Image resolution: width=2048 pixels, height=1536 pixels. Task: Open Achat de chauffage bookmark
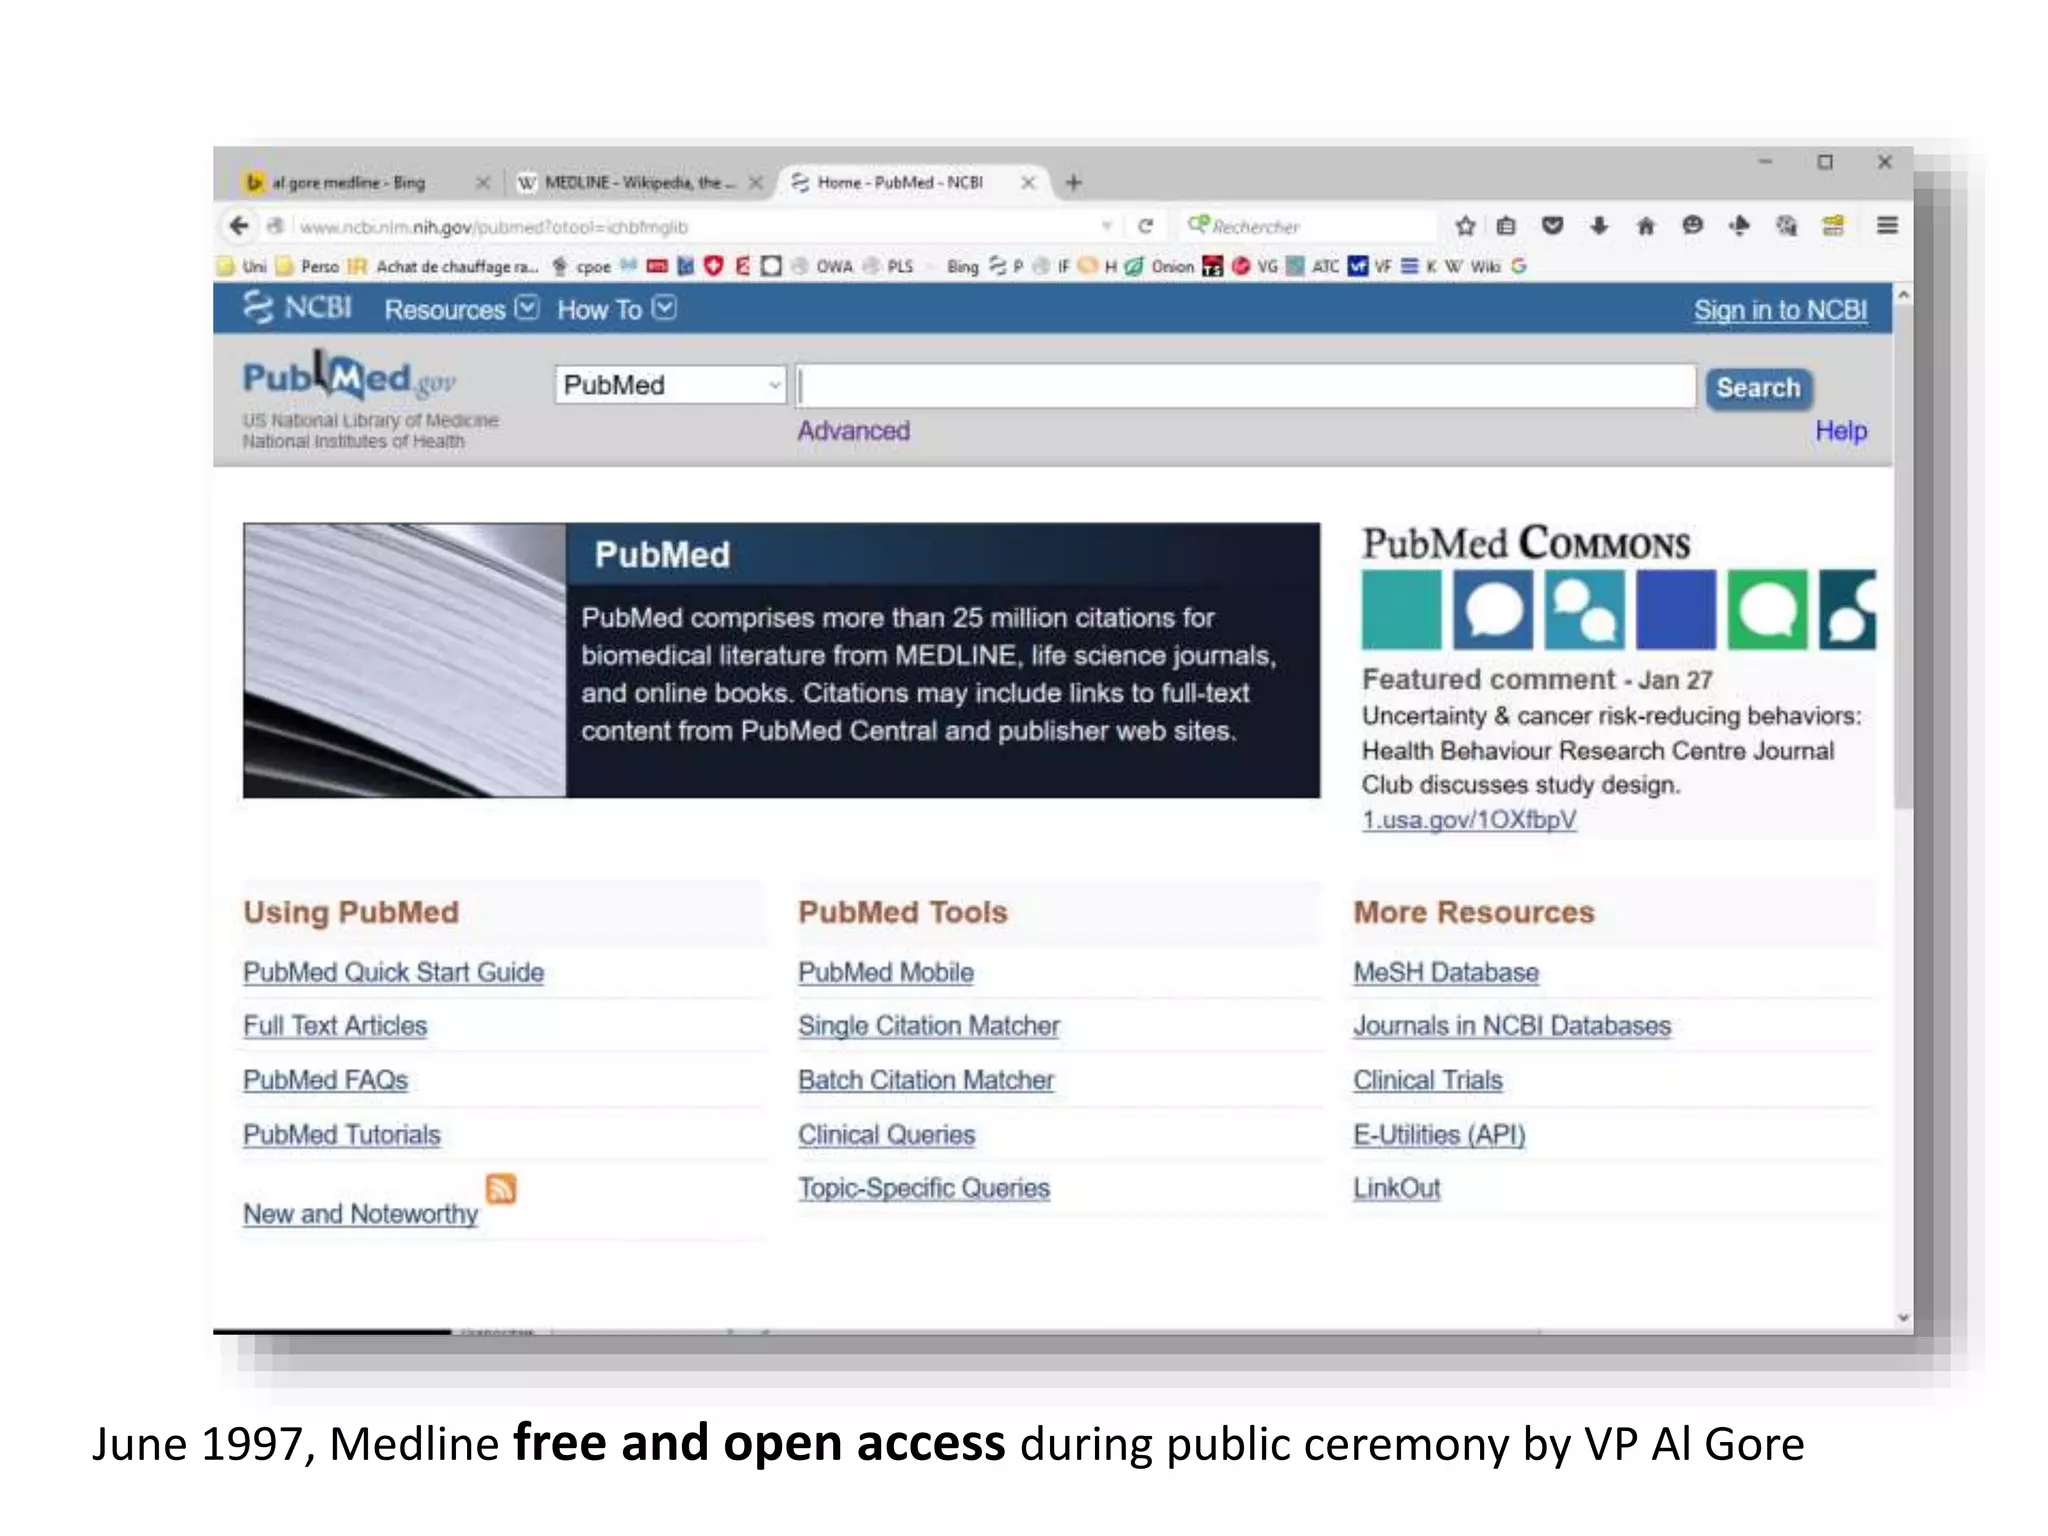445,266
